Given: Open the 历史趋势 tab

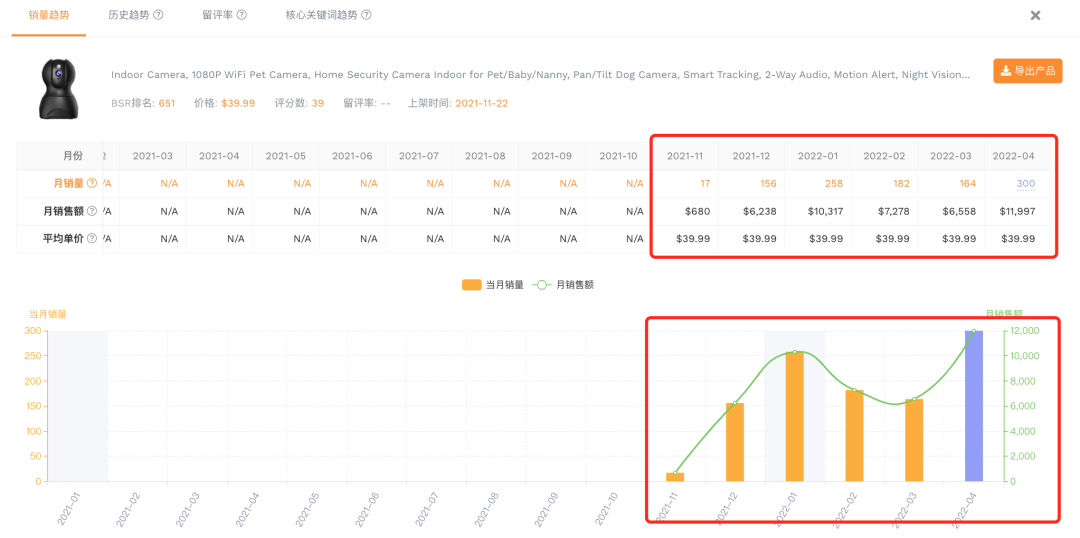Looking at the screenshot, I should 128,16.
